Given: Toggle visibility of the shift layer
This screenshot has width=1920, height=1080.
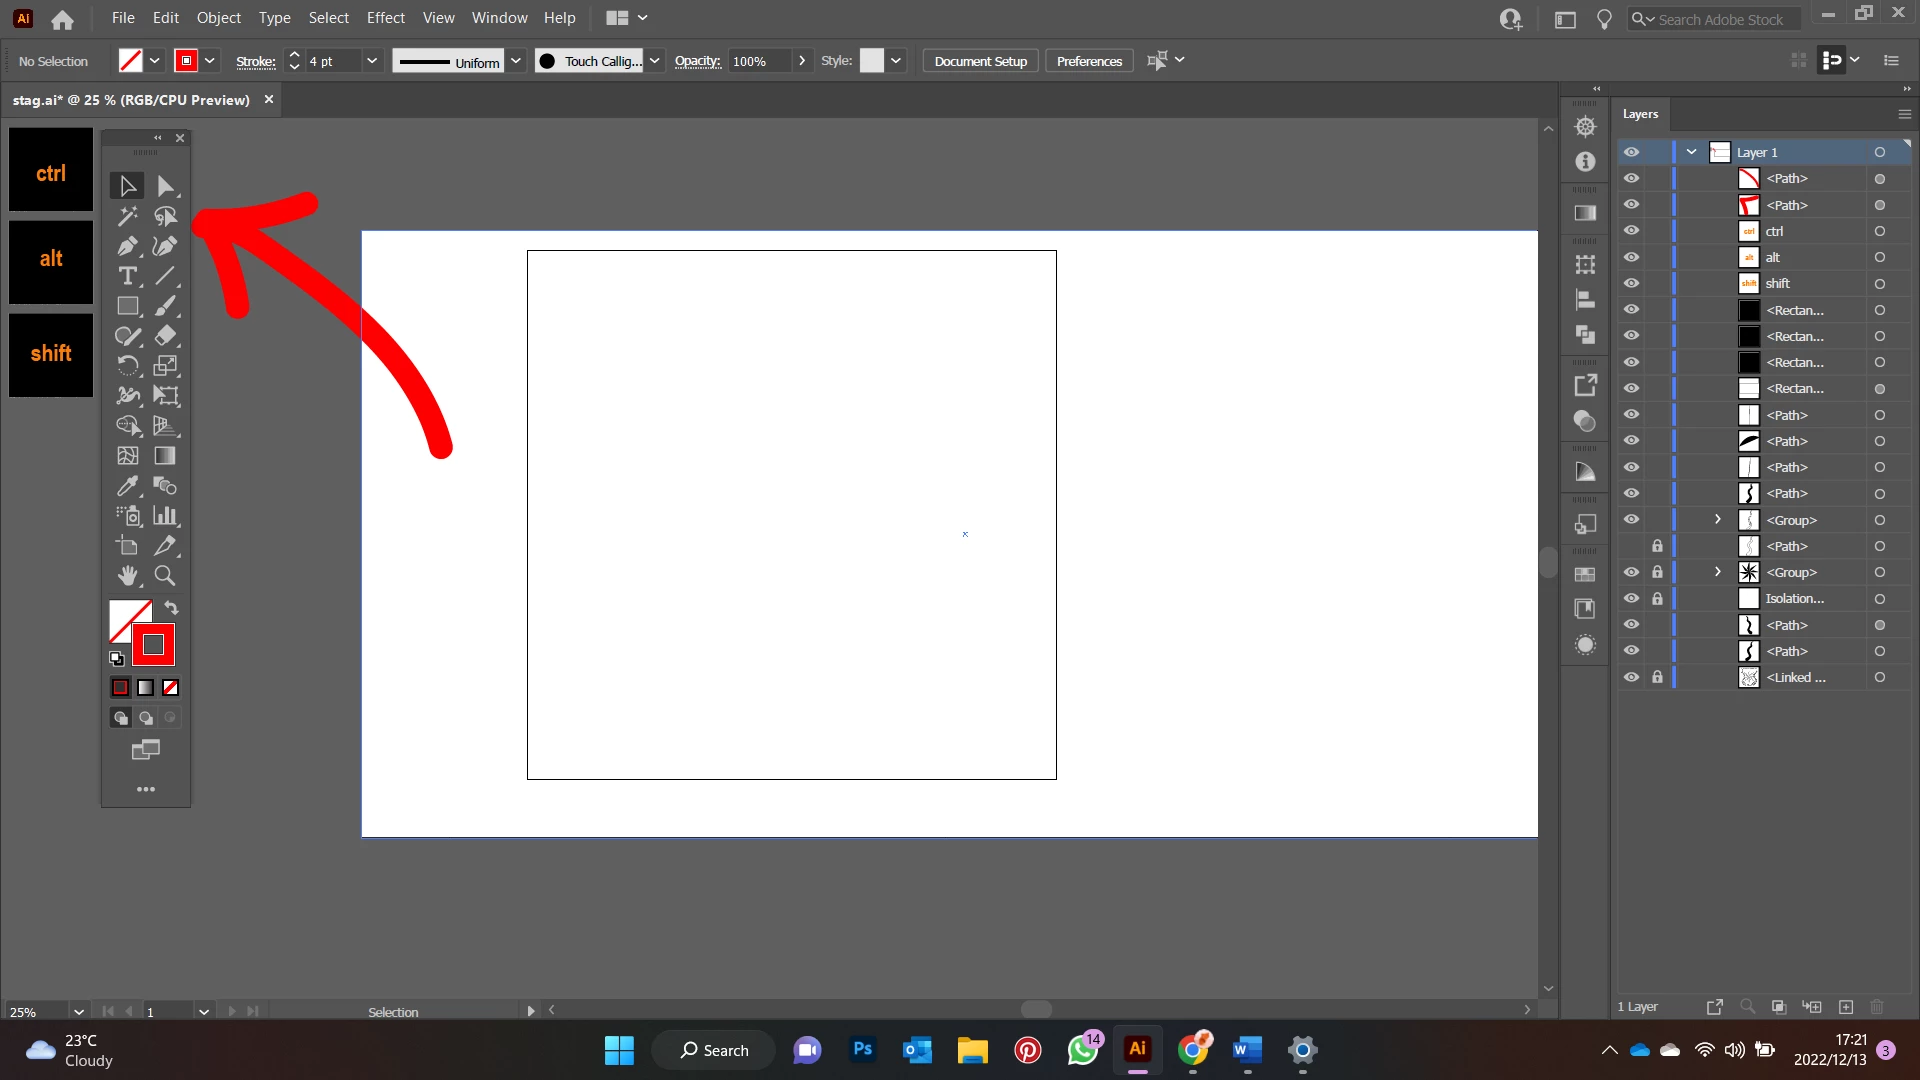Looking at the screenshot, I should tap(1631, 283).
